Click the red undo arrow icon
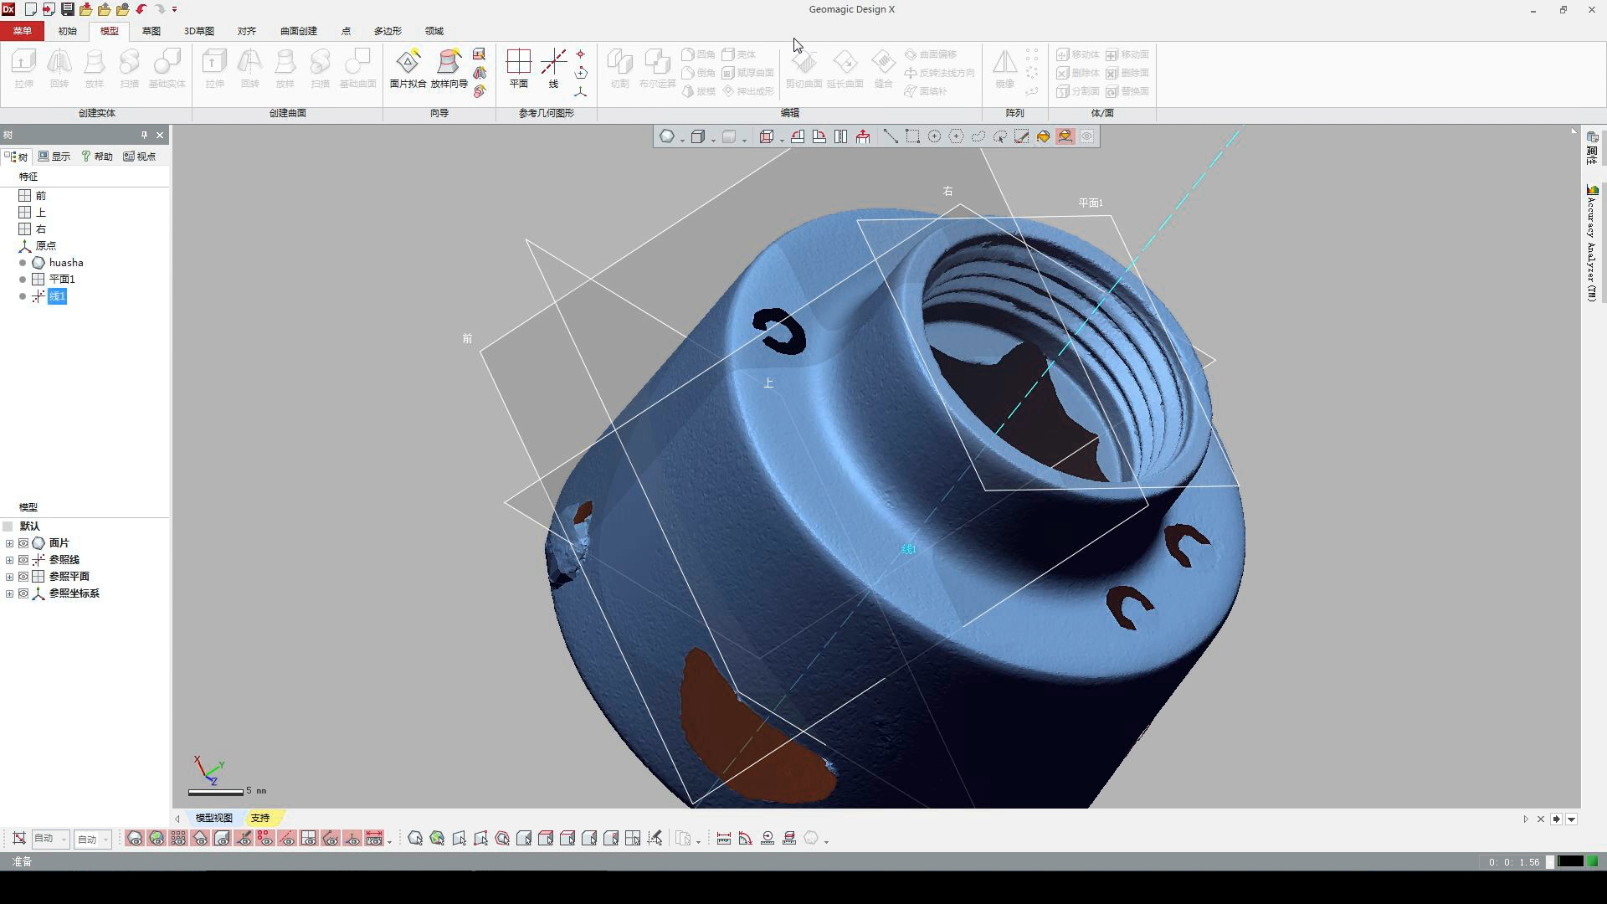The image size is (1607, 904). [141, 9]
